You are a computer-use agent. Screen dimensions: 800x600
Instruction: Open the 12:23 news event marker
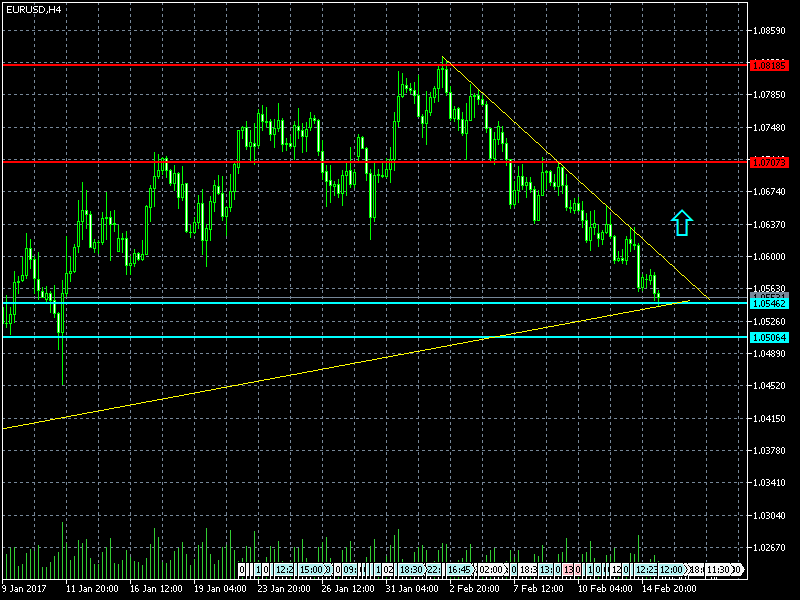[645, 569]
